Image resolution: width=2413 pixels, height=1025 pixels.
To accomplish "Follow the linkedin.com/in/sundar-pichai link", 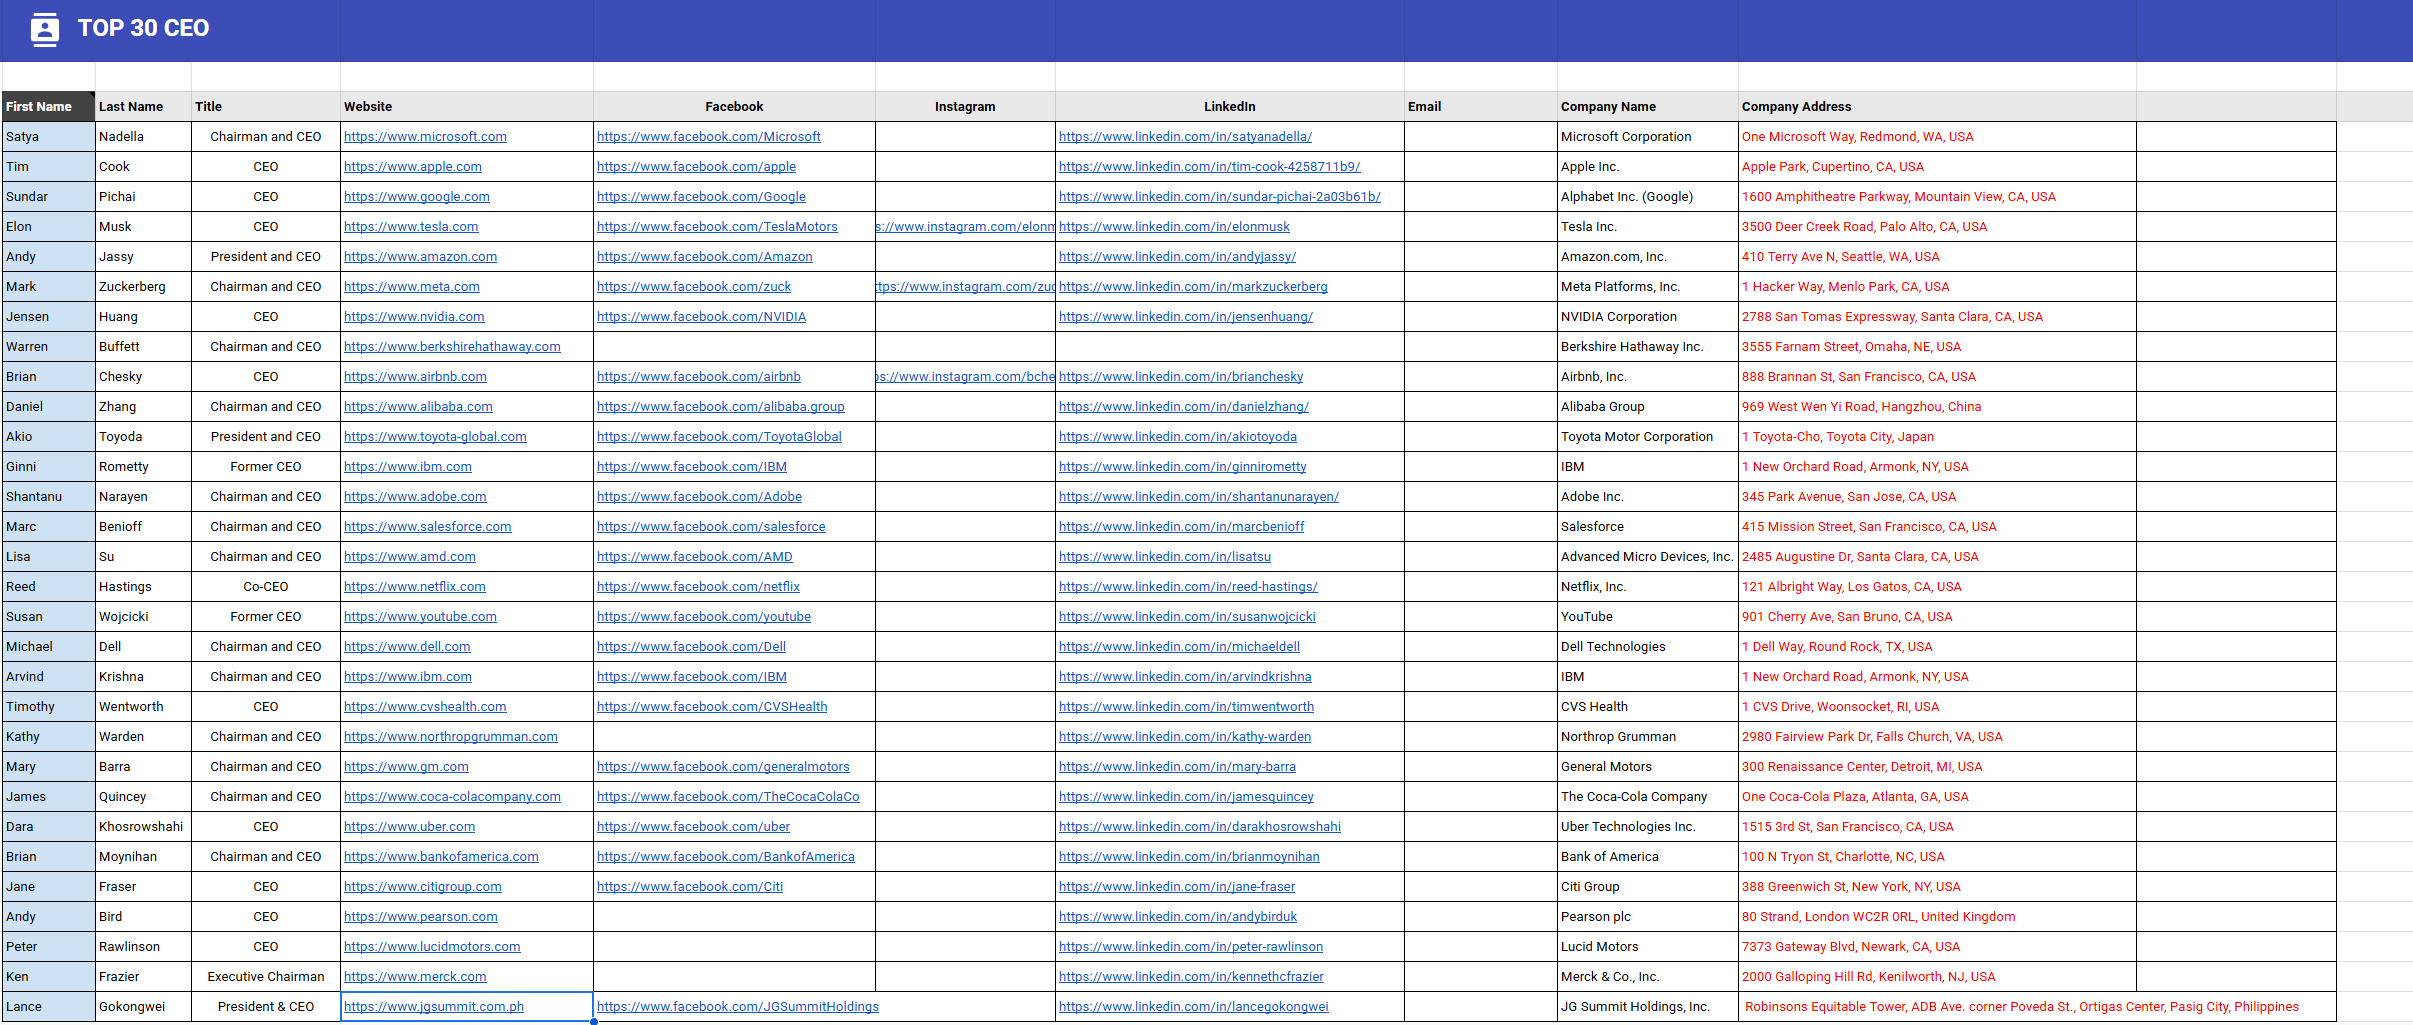I will (1220, 197).
